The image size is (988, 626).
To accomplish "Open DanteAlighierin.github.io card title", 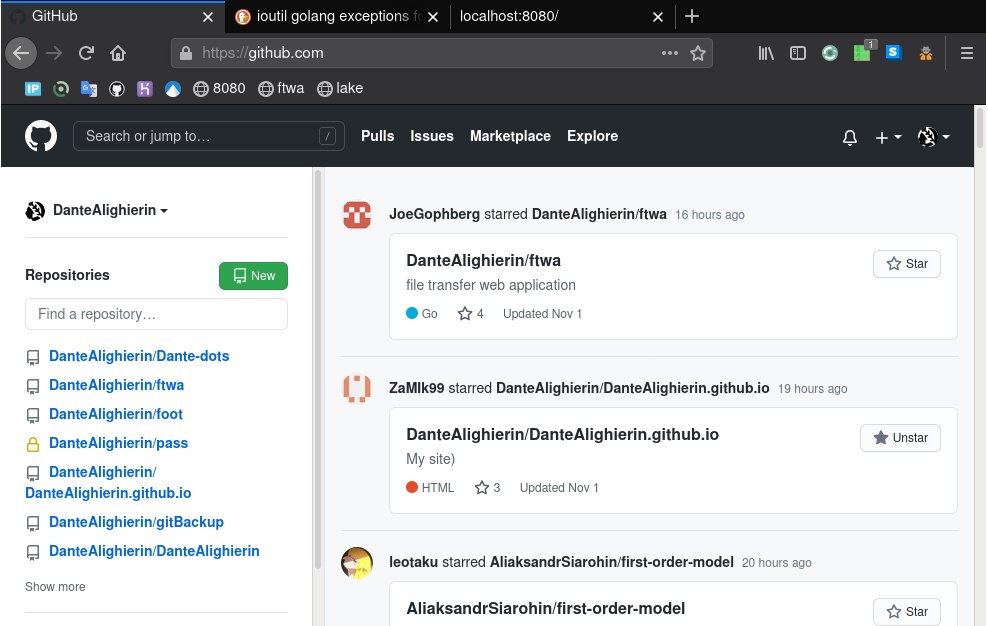I will pyautogui.click(x=562, y=435).
